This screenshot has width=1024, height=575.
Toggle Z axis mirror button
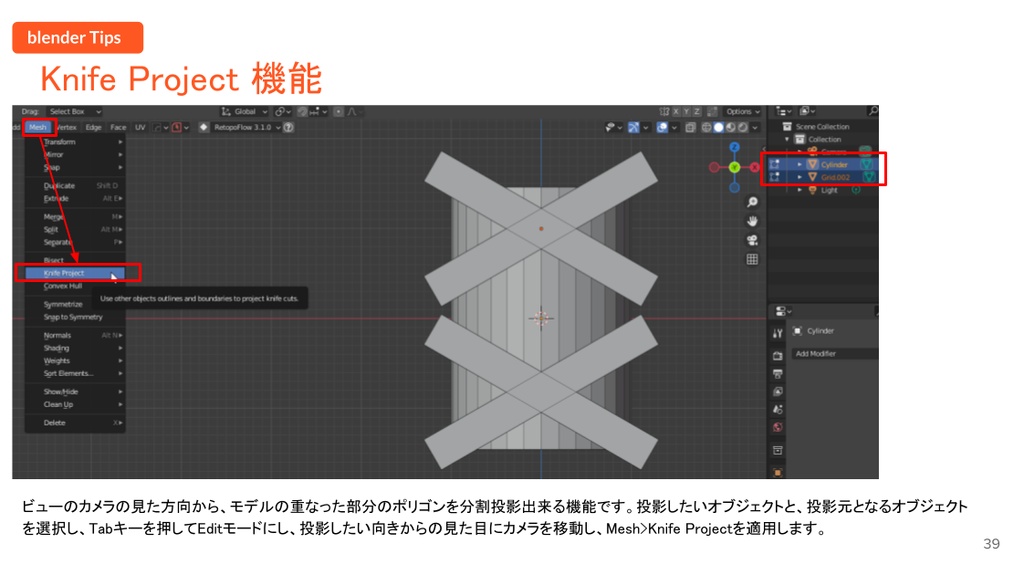(x=697, y=112)
